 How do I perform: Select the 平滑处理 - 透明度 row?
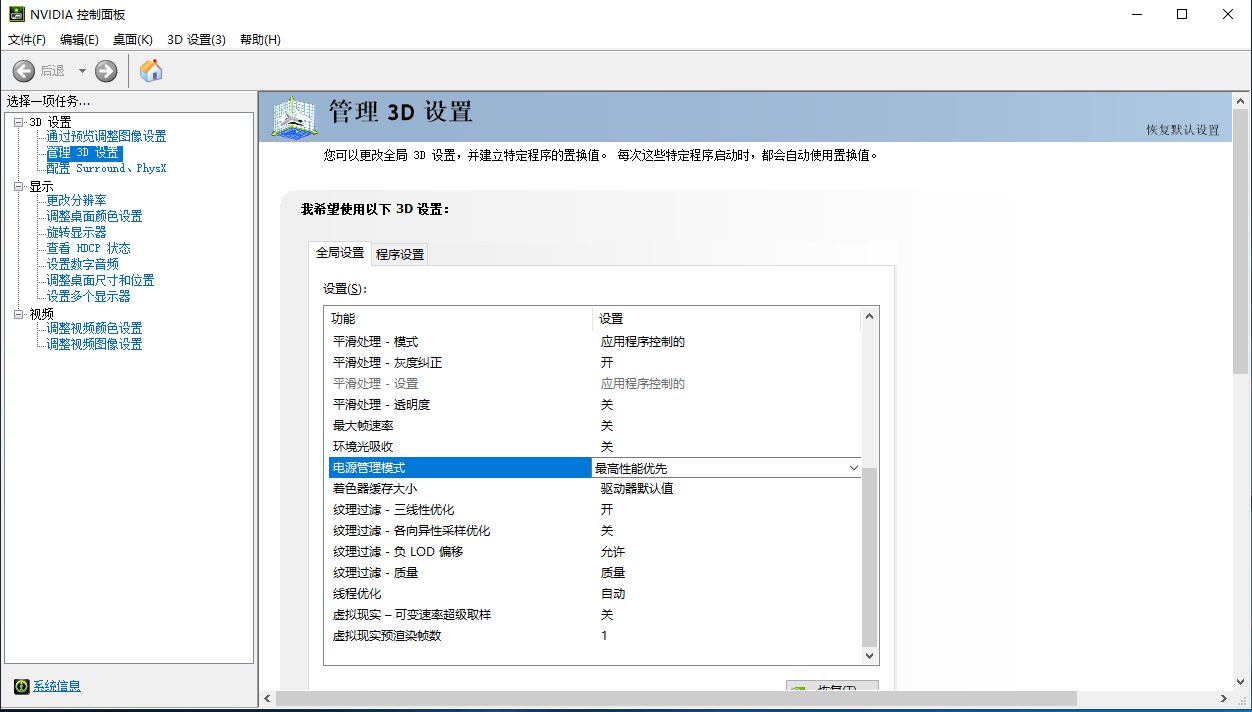coord(593,405)
